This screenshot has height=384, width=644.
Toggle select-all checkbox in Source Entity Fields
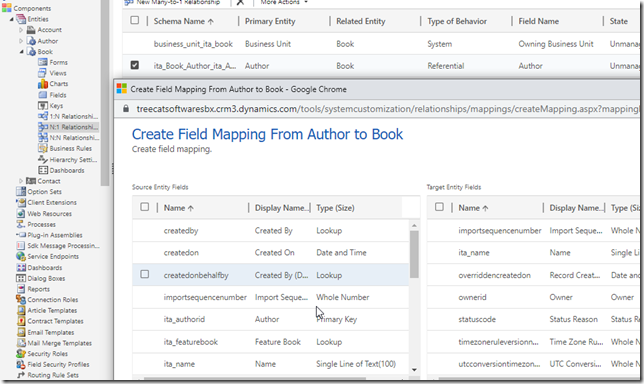(x=145, y=207)
